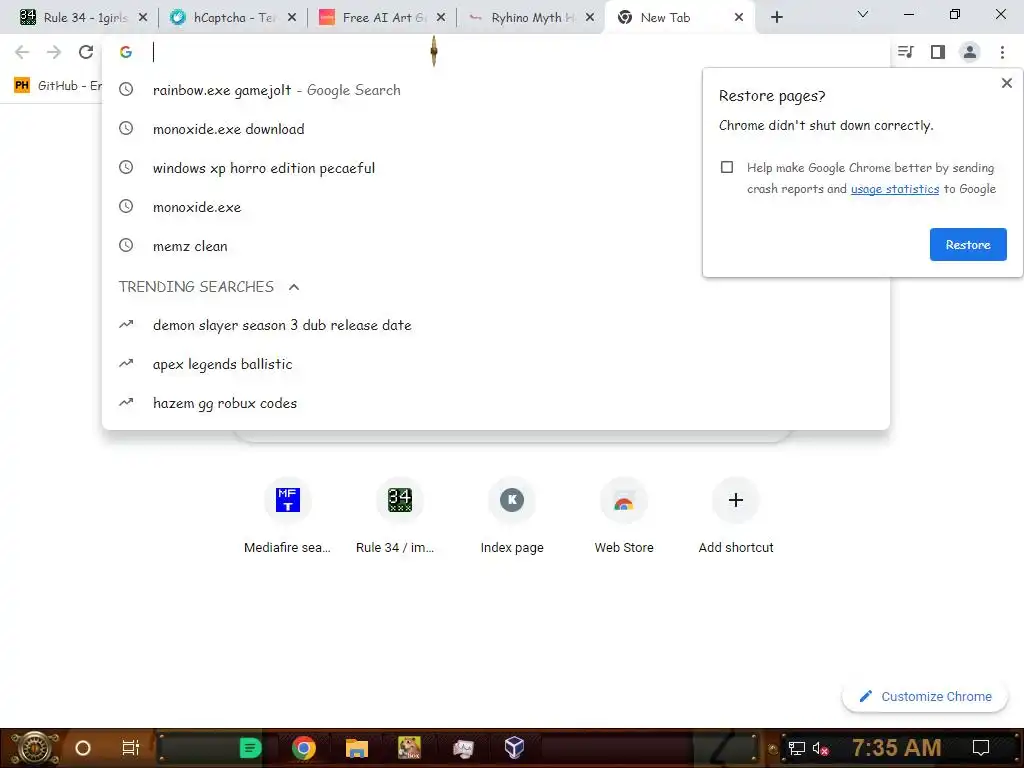Click the Restore button
The height and width of the screenshot is (768, 1024).
coord(968,244)
